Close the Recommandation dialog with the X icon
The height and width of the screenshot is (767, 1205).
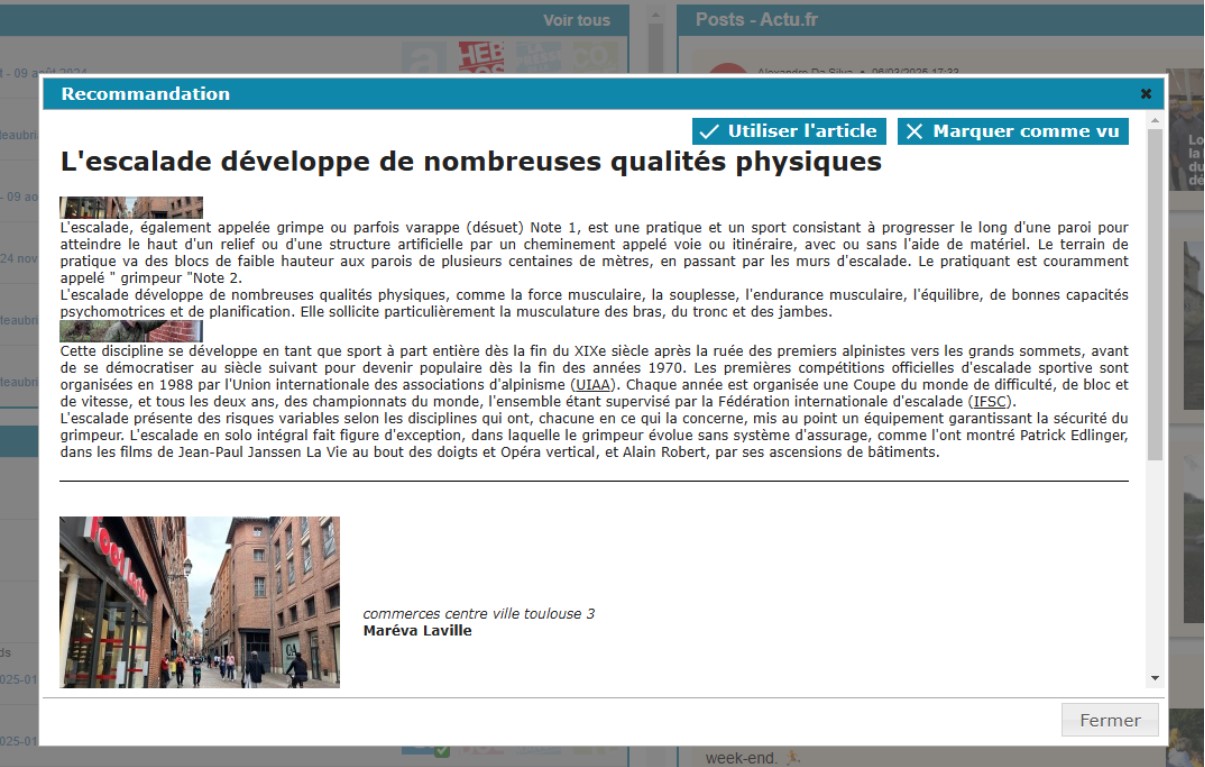click(x=1146, y=94)
